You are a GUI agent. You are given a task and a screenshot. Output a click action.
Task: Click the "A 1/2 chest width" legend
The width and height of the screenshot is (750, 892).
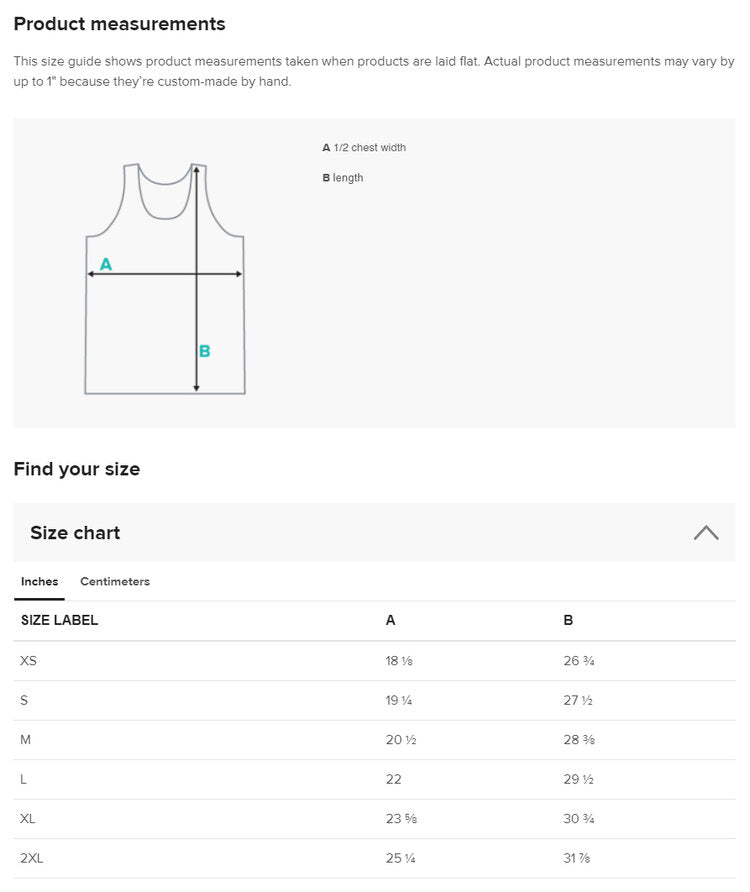(364, 148)
